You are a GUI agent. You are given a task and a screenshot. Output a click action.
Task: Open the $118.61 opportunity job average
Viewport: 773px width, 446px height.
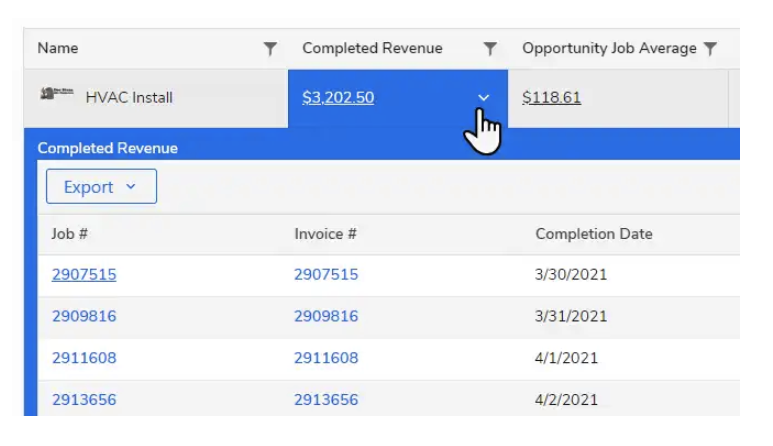[x=552, y=98]
